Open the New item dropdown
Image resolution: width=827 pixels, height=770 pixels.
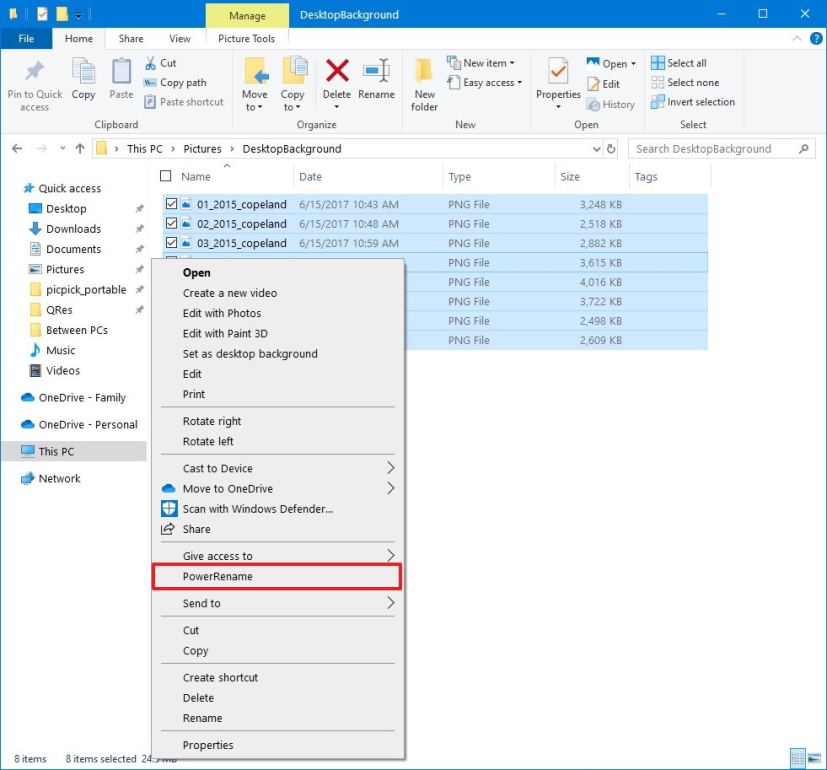pos(512,63)
